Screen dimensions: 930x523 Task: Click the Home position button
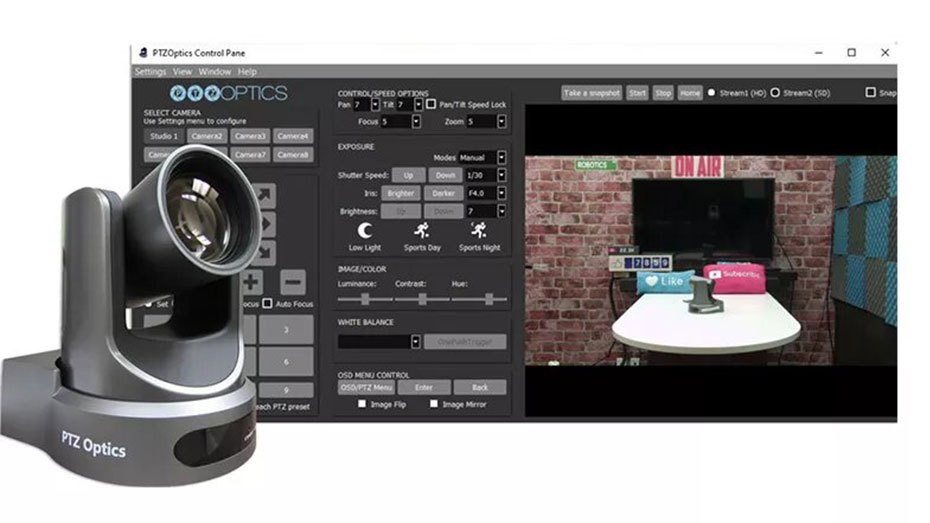coord(690,93)
